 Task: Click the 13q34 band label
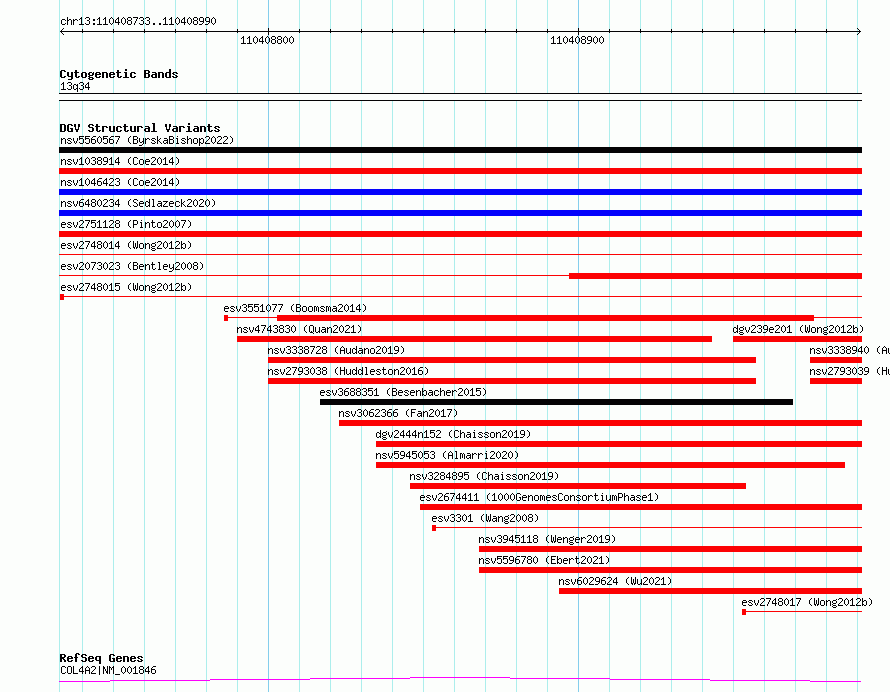[75, 86]
